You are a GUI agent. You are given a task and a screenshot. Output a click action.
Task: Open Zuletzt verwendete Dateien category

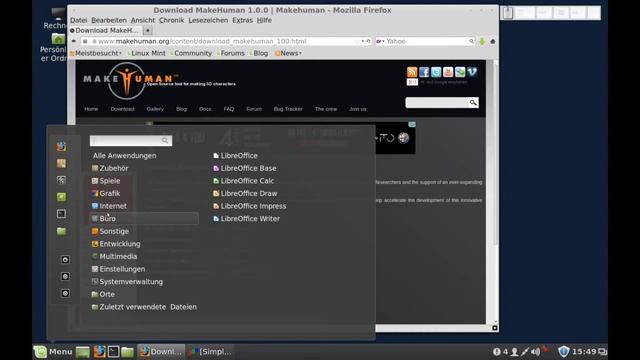(x=144, y=307)
